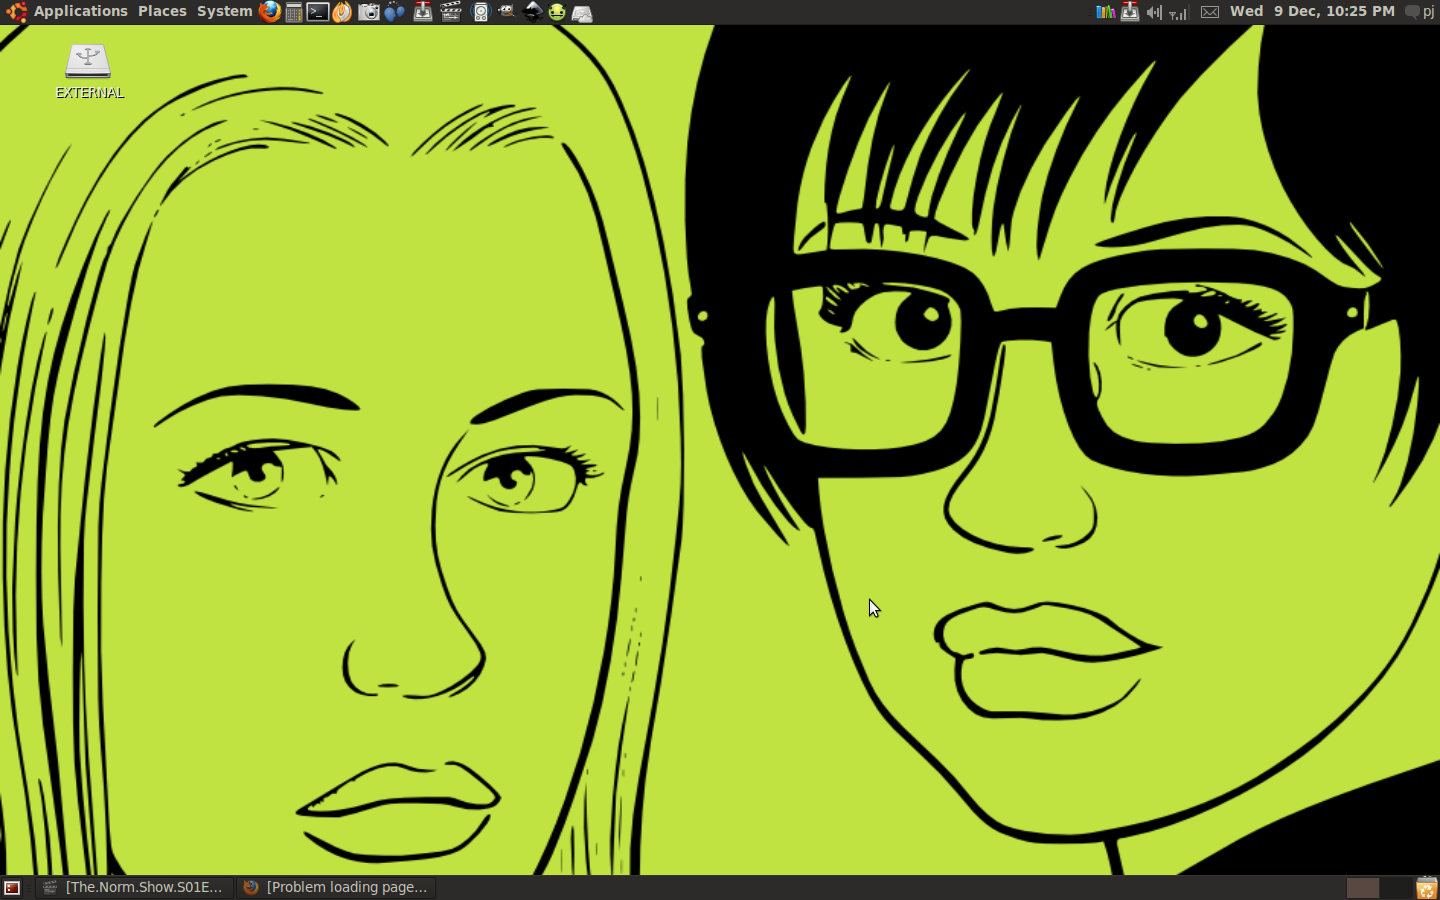1440x900 pixels.
Task: Click the red joystick launcher in the launcher row
Action: point(423,12)
